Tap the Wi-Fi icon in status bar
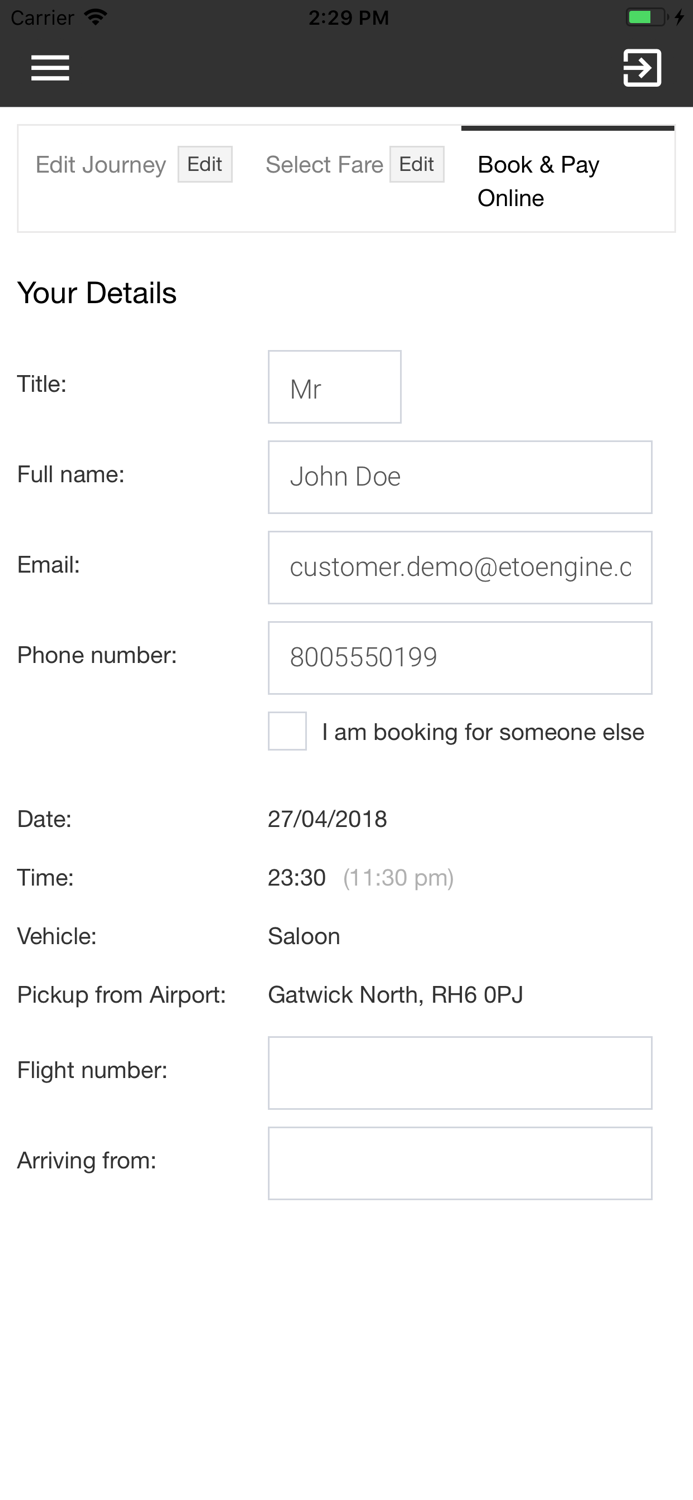This screenshot has width=693, height=1500. [93, 16]
